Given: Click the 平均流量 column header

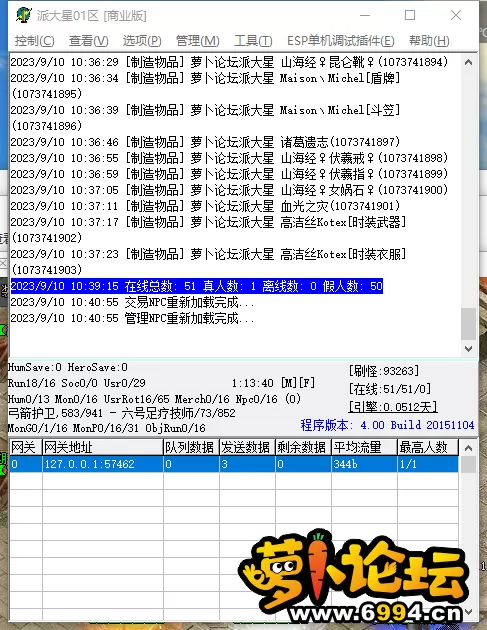Looking at the screenshot, I should pos(364,447).
